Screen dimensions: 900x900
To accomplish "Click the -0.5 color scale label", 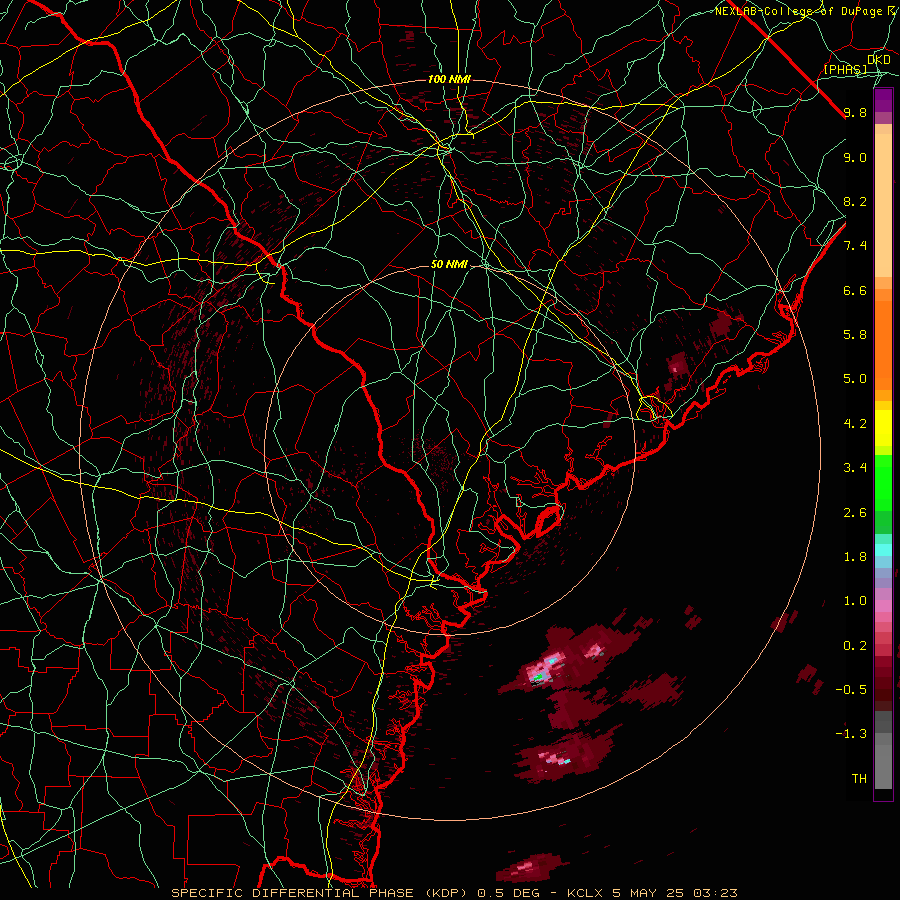I will (851, 689).
